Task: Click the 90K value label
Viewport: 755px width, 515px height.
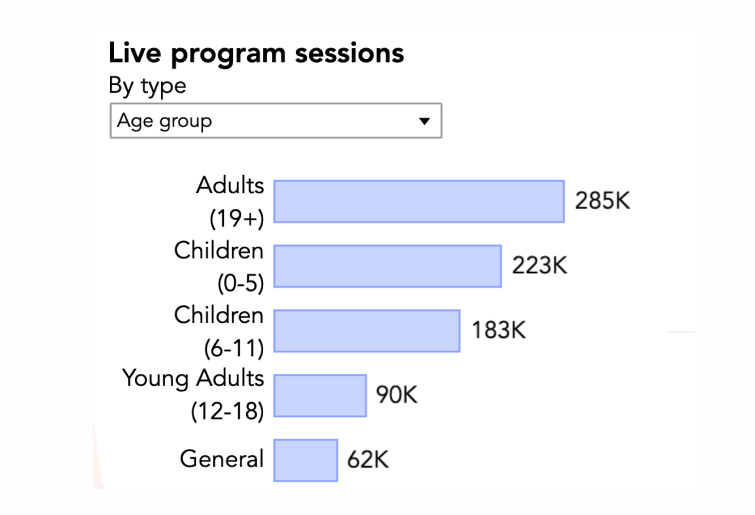Action: (396, 395)
